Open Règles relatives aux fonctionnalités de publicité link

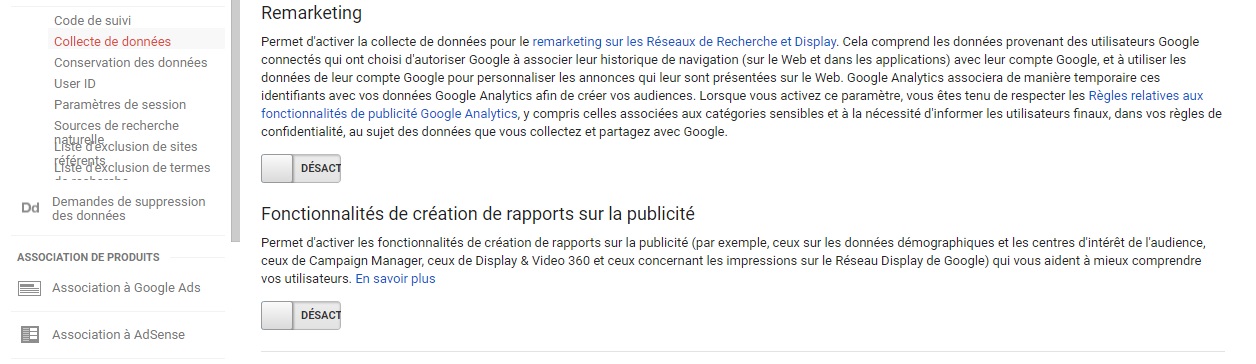point(732,104)
